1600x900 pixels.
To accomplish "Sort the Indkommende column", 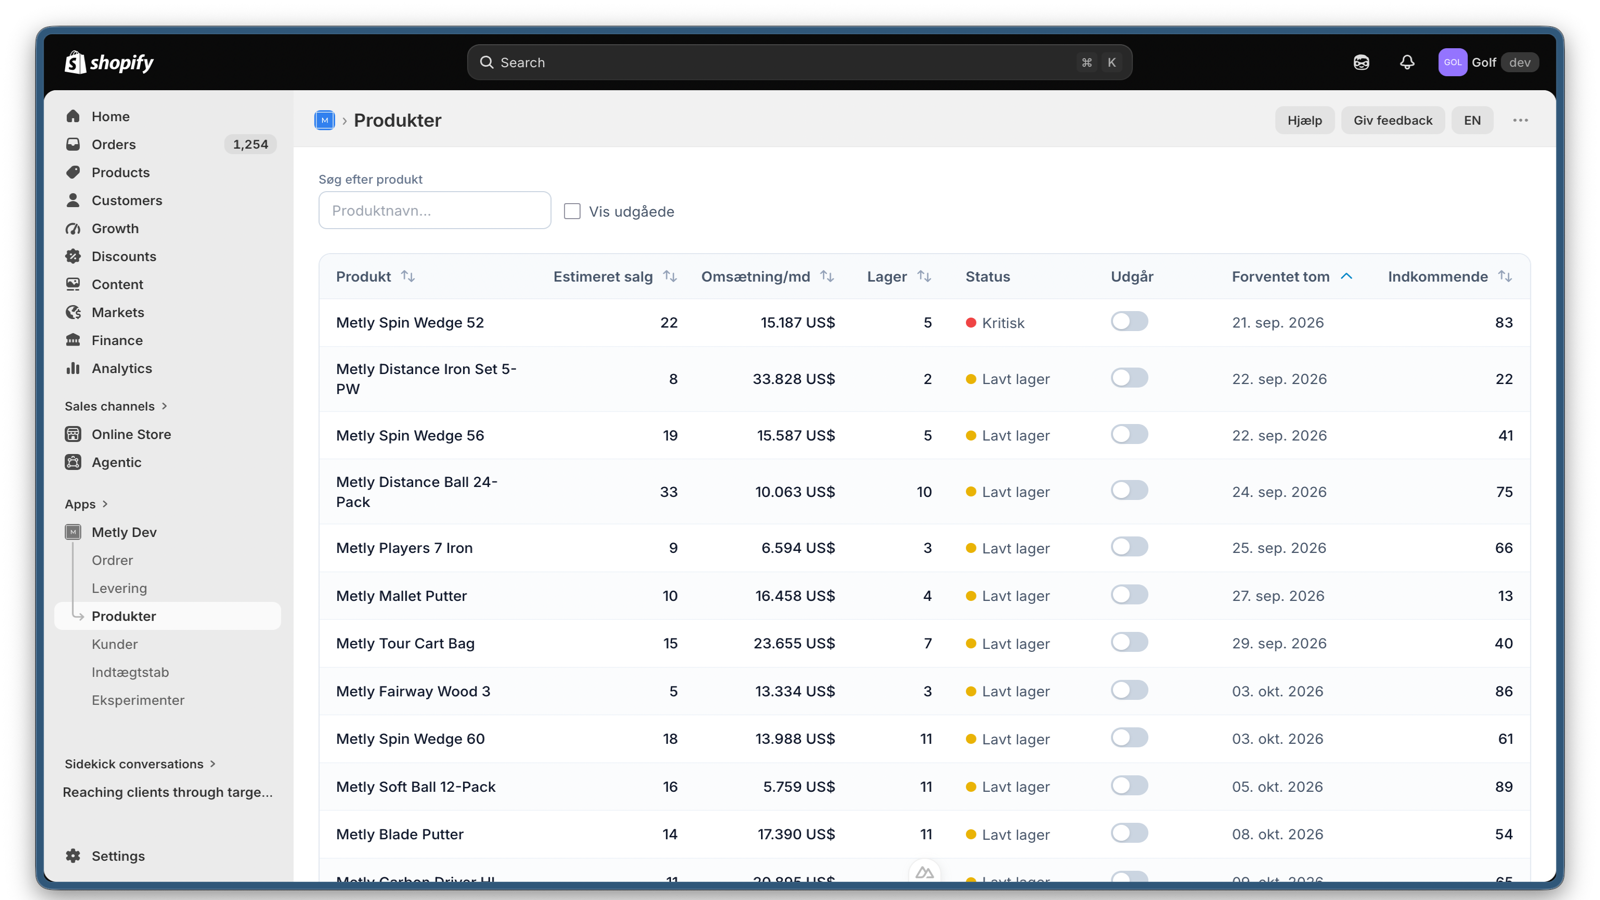I will coord(1505,276).
